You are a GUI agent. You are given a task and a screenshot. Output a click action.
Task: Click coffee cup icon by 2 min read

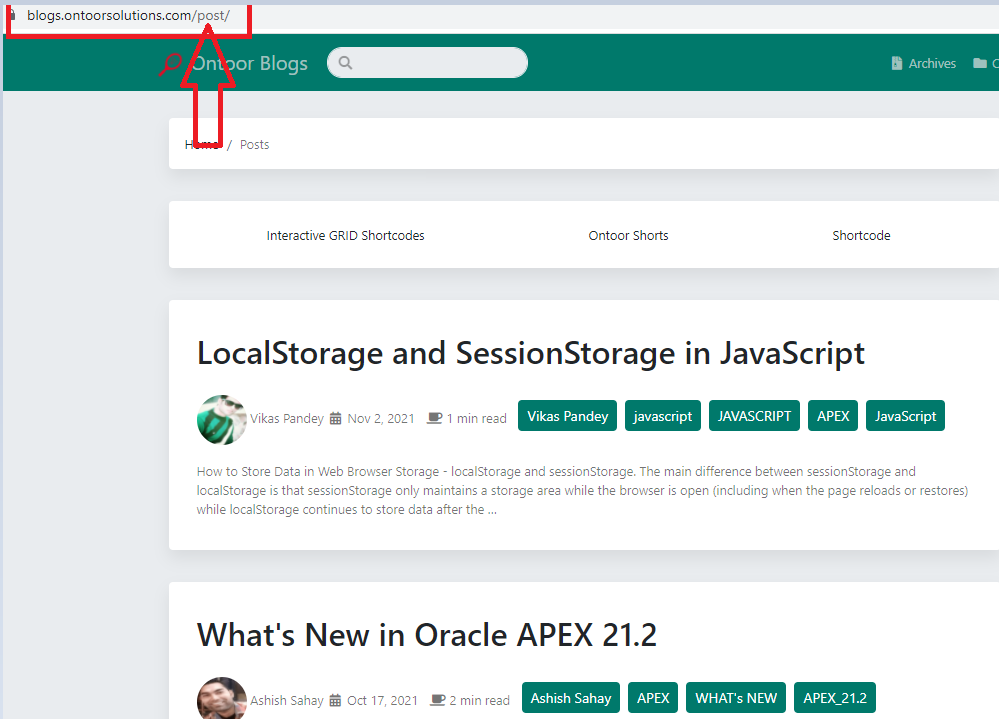tap(437, 700)
